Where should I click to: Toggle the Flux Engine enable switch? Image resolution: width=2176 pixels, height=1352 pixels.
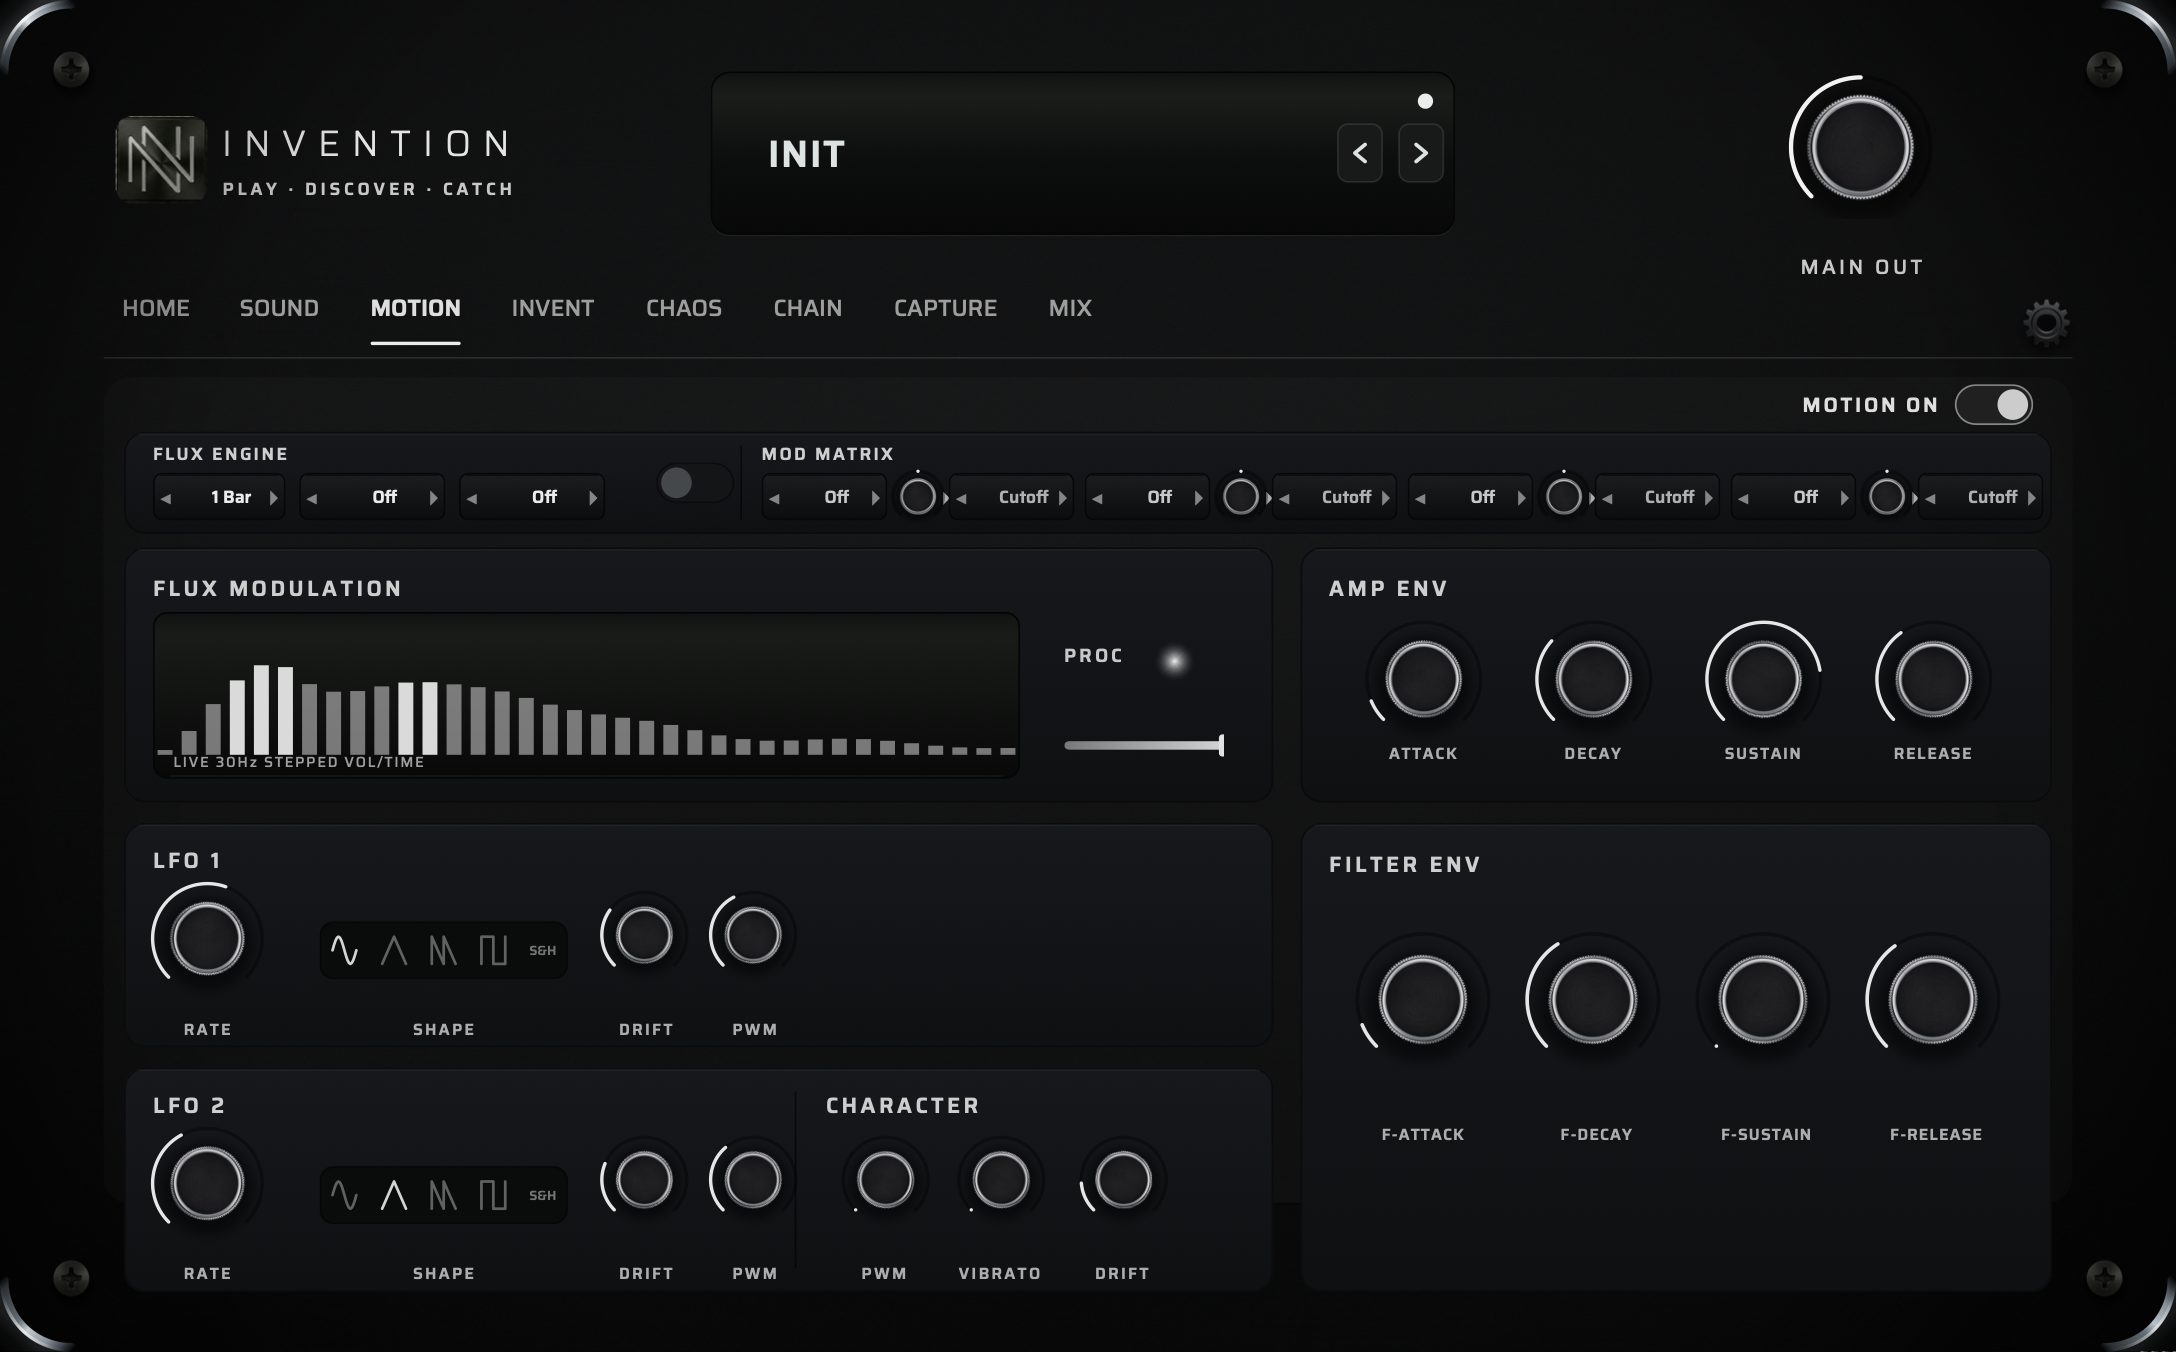(694, 483)
